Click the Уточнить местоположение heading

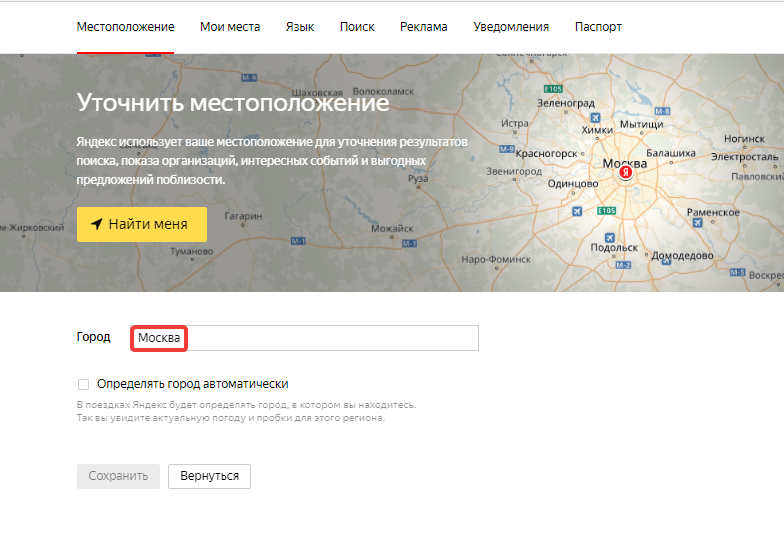232,103
